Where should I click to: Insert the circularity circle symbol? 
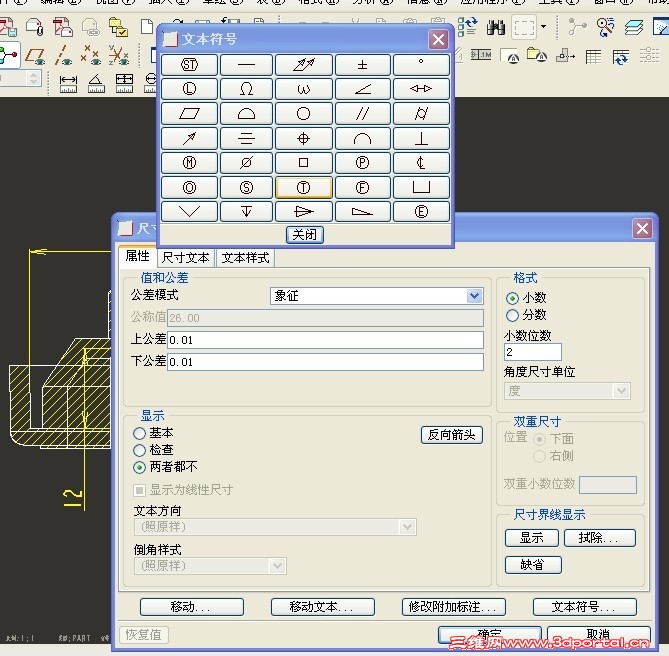(x=303, y=114)
